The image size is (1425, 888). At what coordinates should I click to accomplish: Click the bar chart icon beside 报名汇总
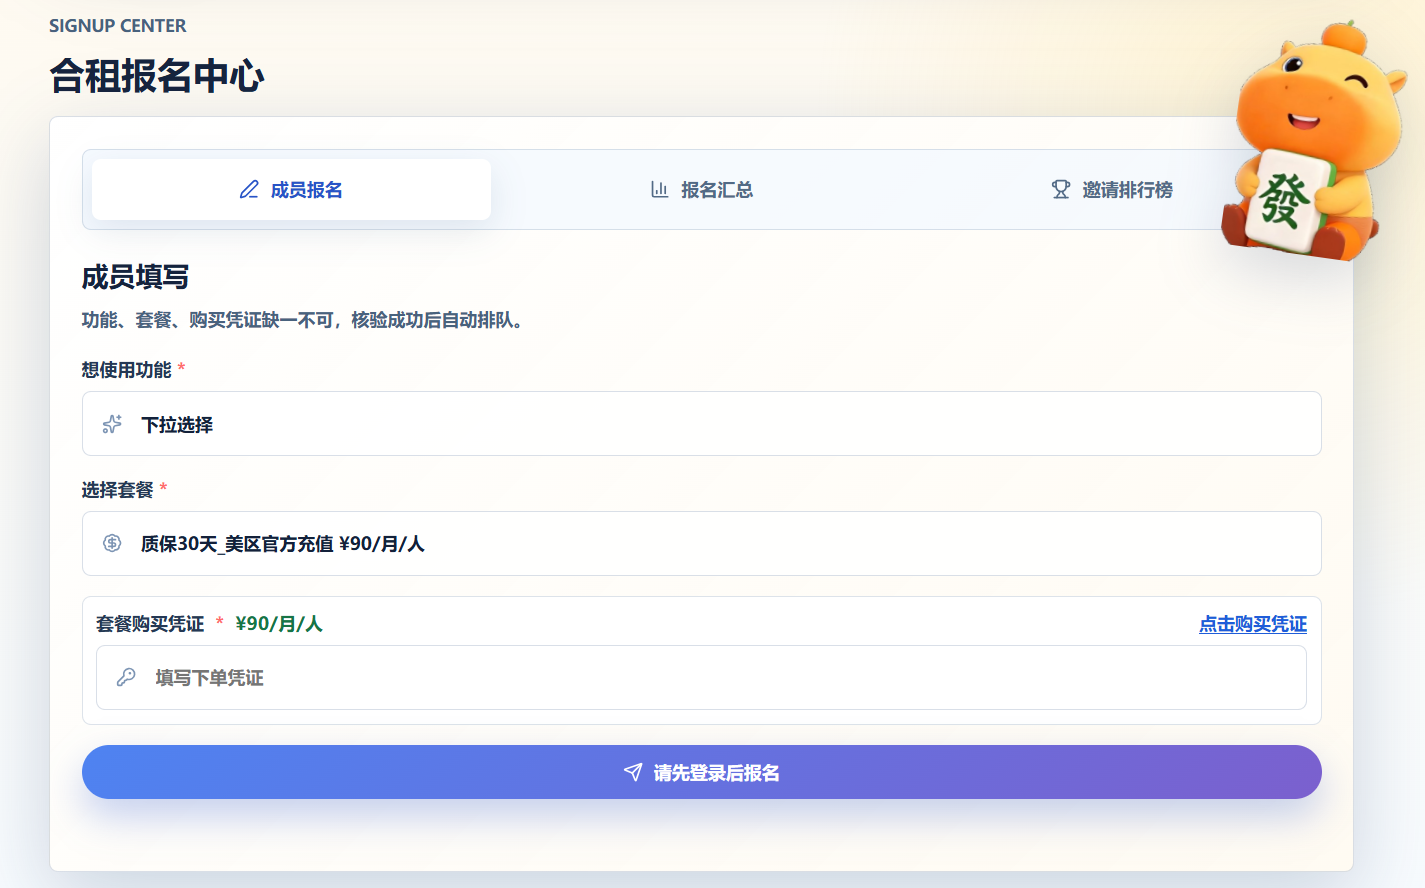coord(659,190)
